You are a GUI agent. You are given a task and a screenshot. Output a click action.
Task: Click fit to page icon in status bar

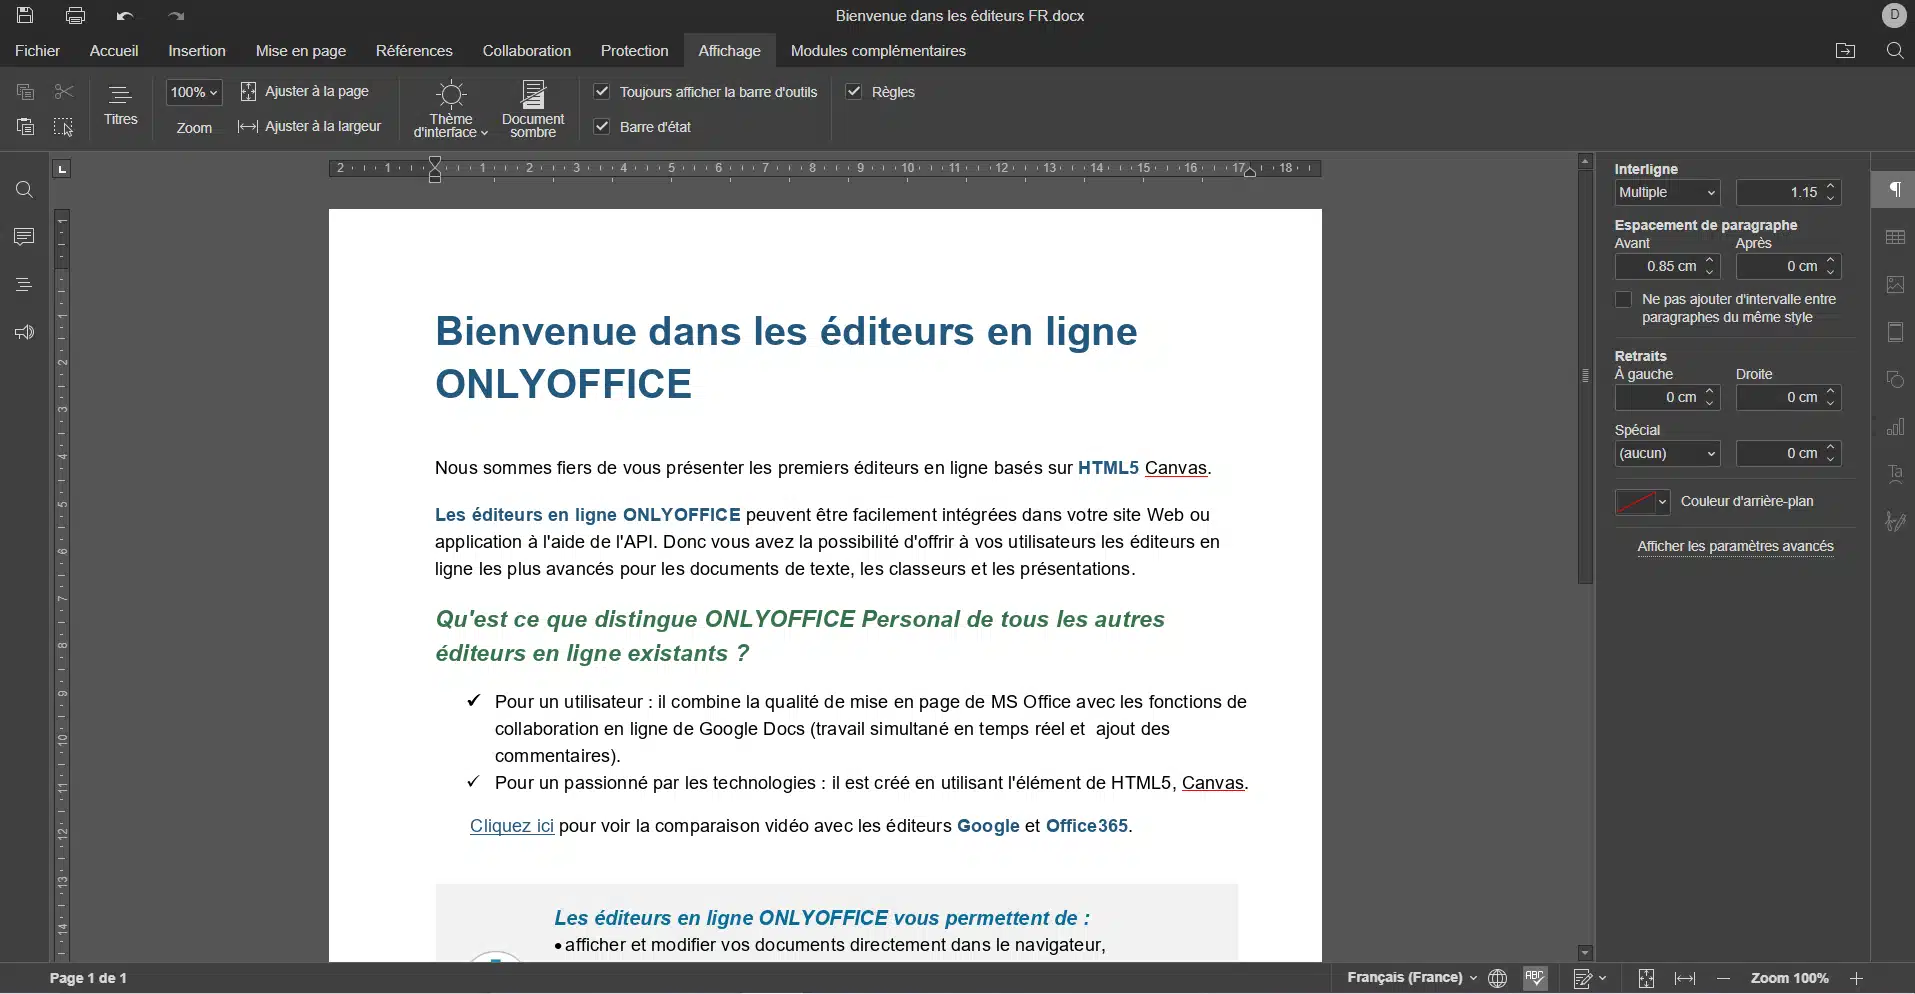pyautogui.click(x=1646, y=979)
